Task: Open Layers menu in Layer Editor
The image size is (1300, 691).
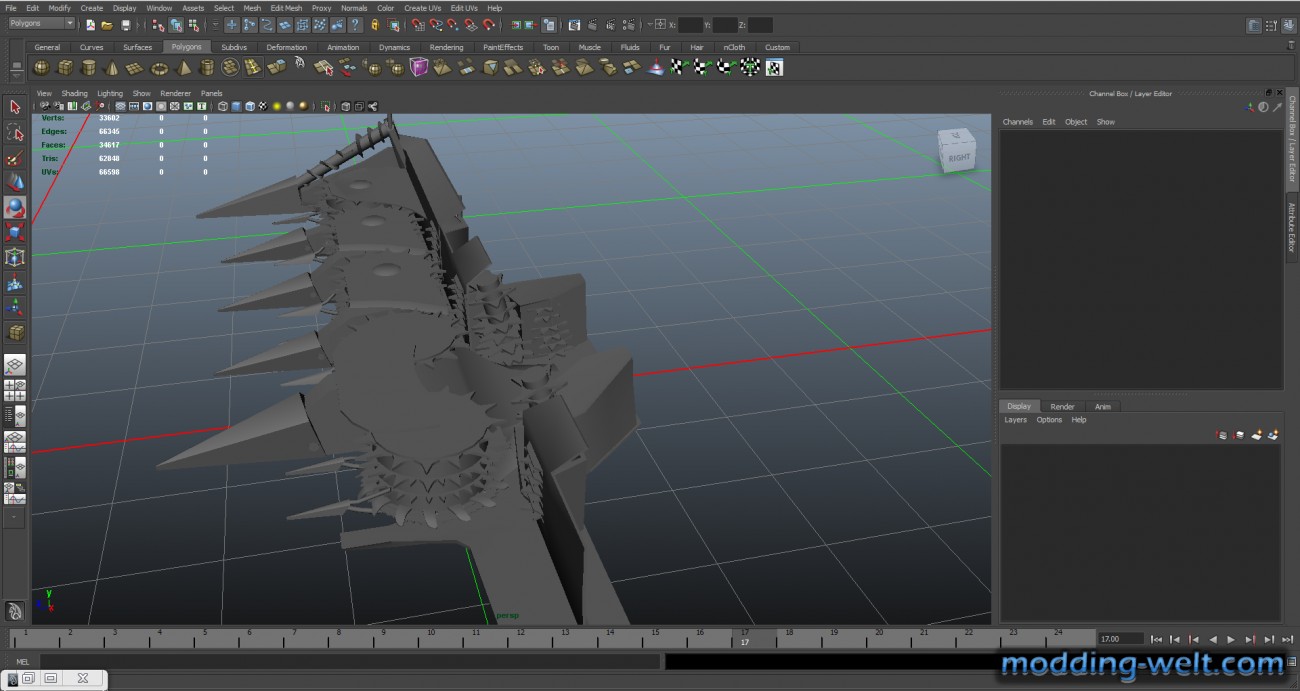Action: (1015, 420)
